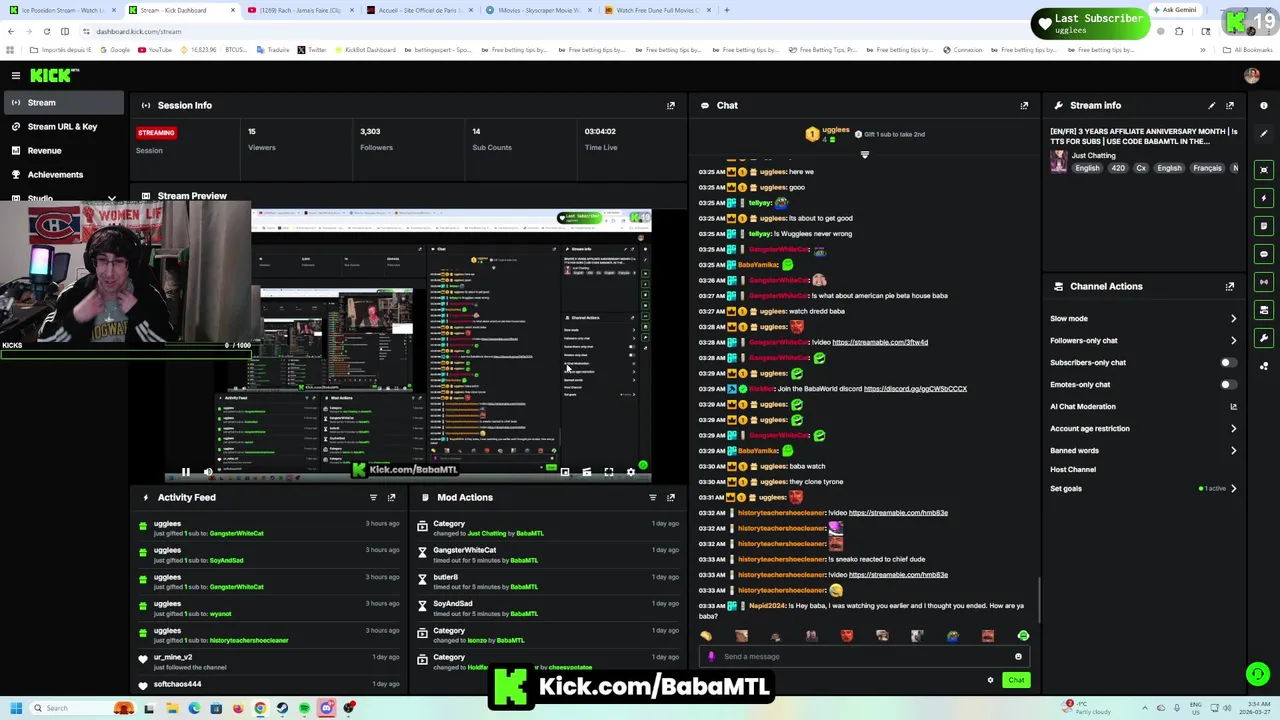
Task: Open emoji picker in message field
Action: [x=1018, y=657]
